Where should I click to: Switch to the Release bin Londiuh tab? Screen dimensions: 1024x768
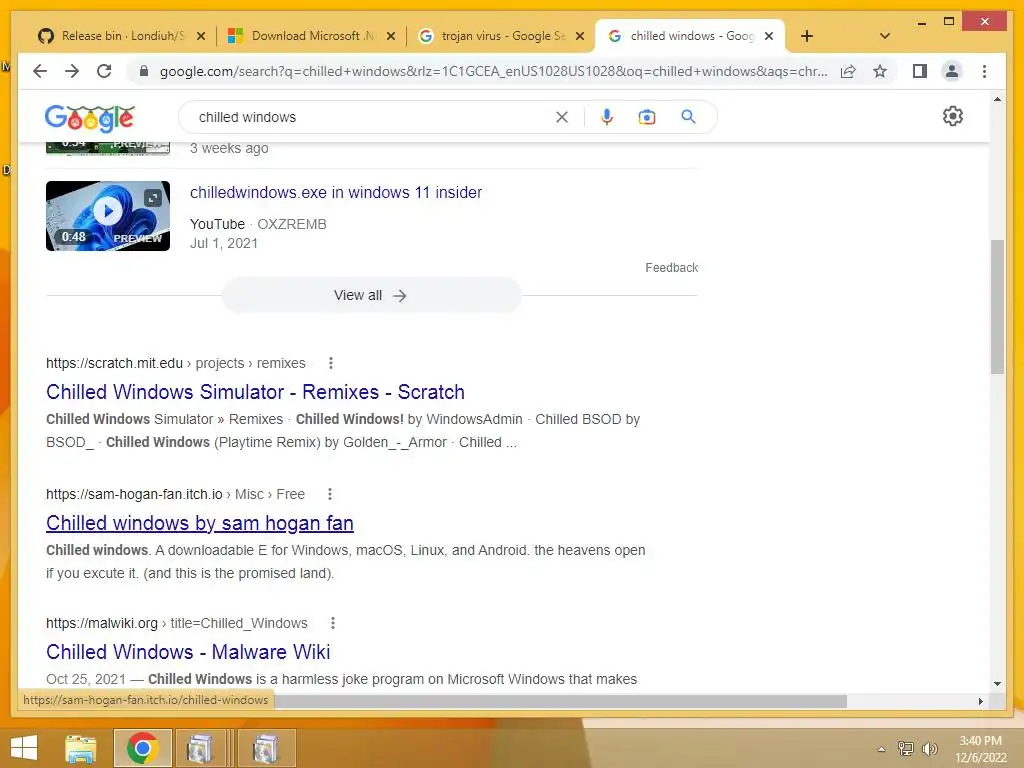121,36
